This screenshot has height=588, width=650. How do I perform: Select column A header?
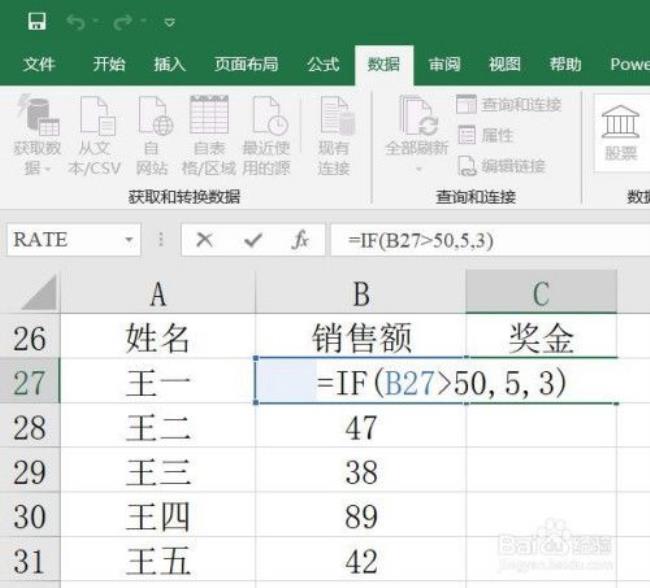[158, 293]
